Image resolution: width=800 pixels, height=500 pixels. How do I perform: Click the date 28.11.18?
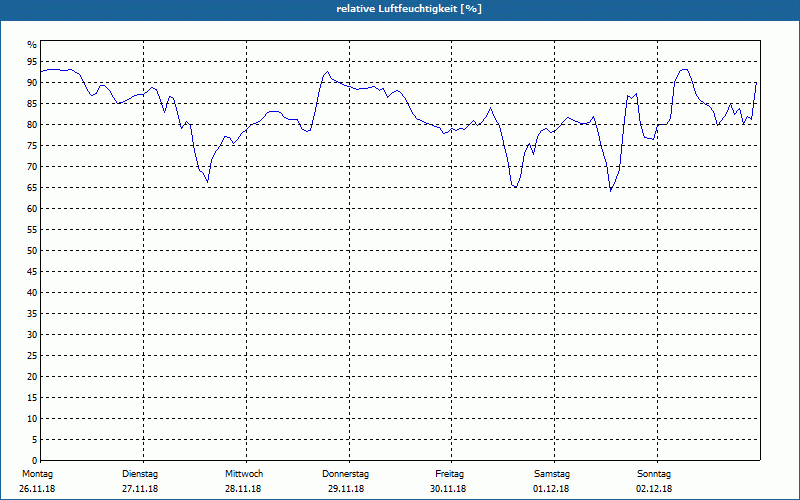click(x=243, y=489)
